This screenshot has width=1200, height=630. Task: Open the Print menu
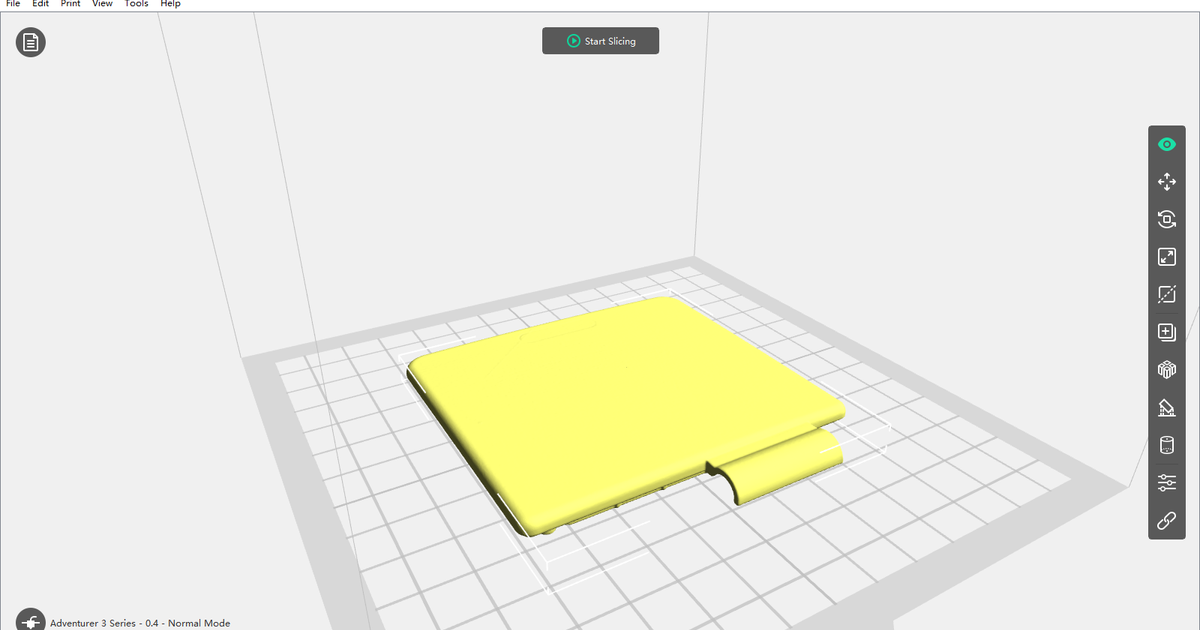coord(69,4)
